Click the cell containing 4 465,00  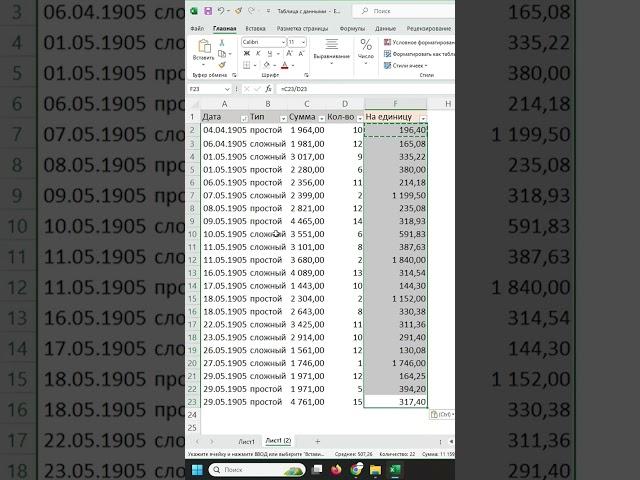307,221
